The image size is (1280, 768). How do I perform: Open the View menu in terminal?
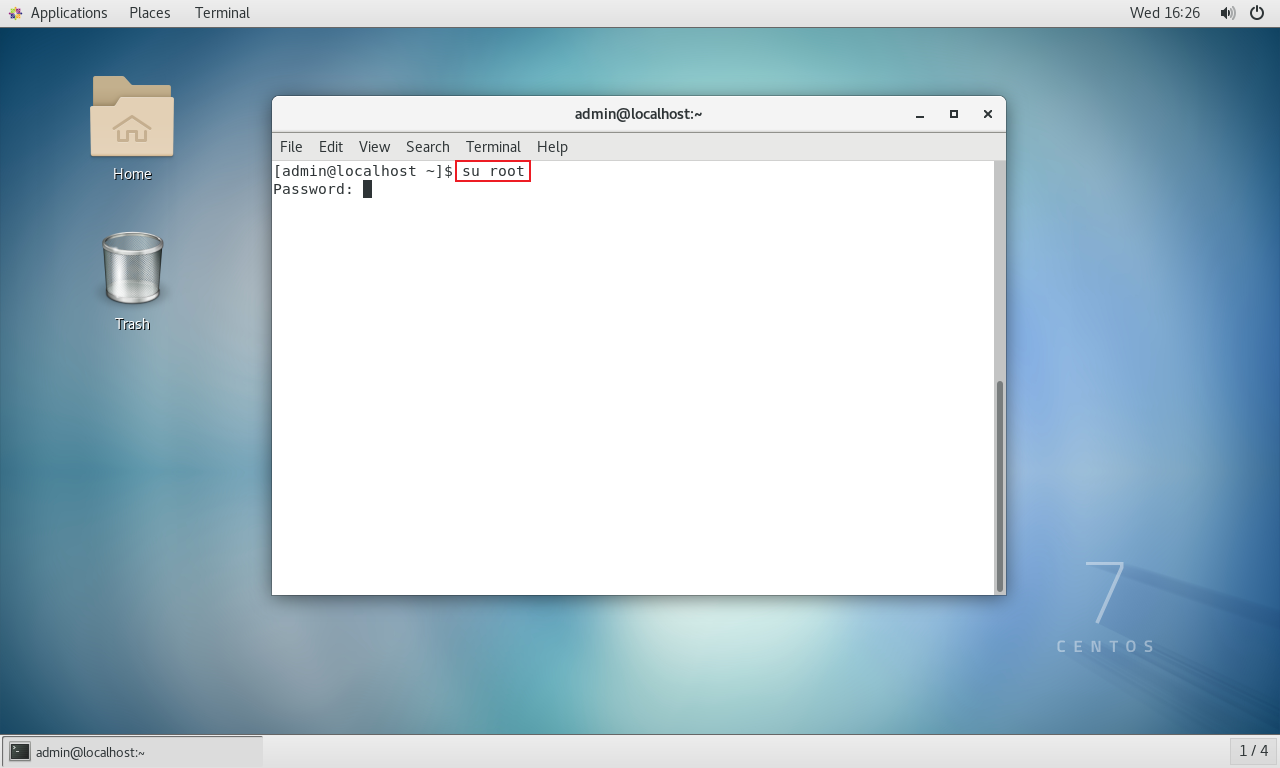coord(374,146)
